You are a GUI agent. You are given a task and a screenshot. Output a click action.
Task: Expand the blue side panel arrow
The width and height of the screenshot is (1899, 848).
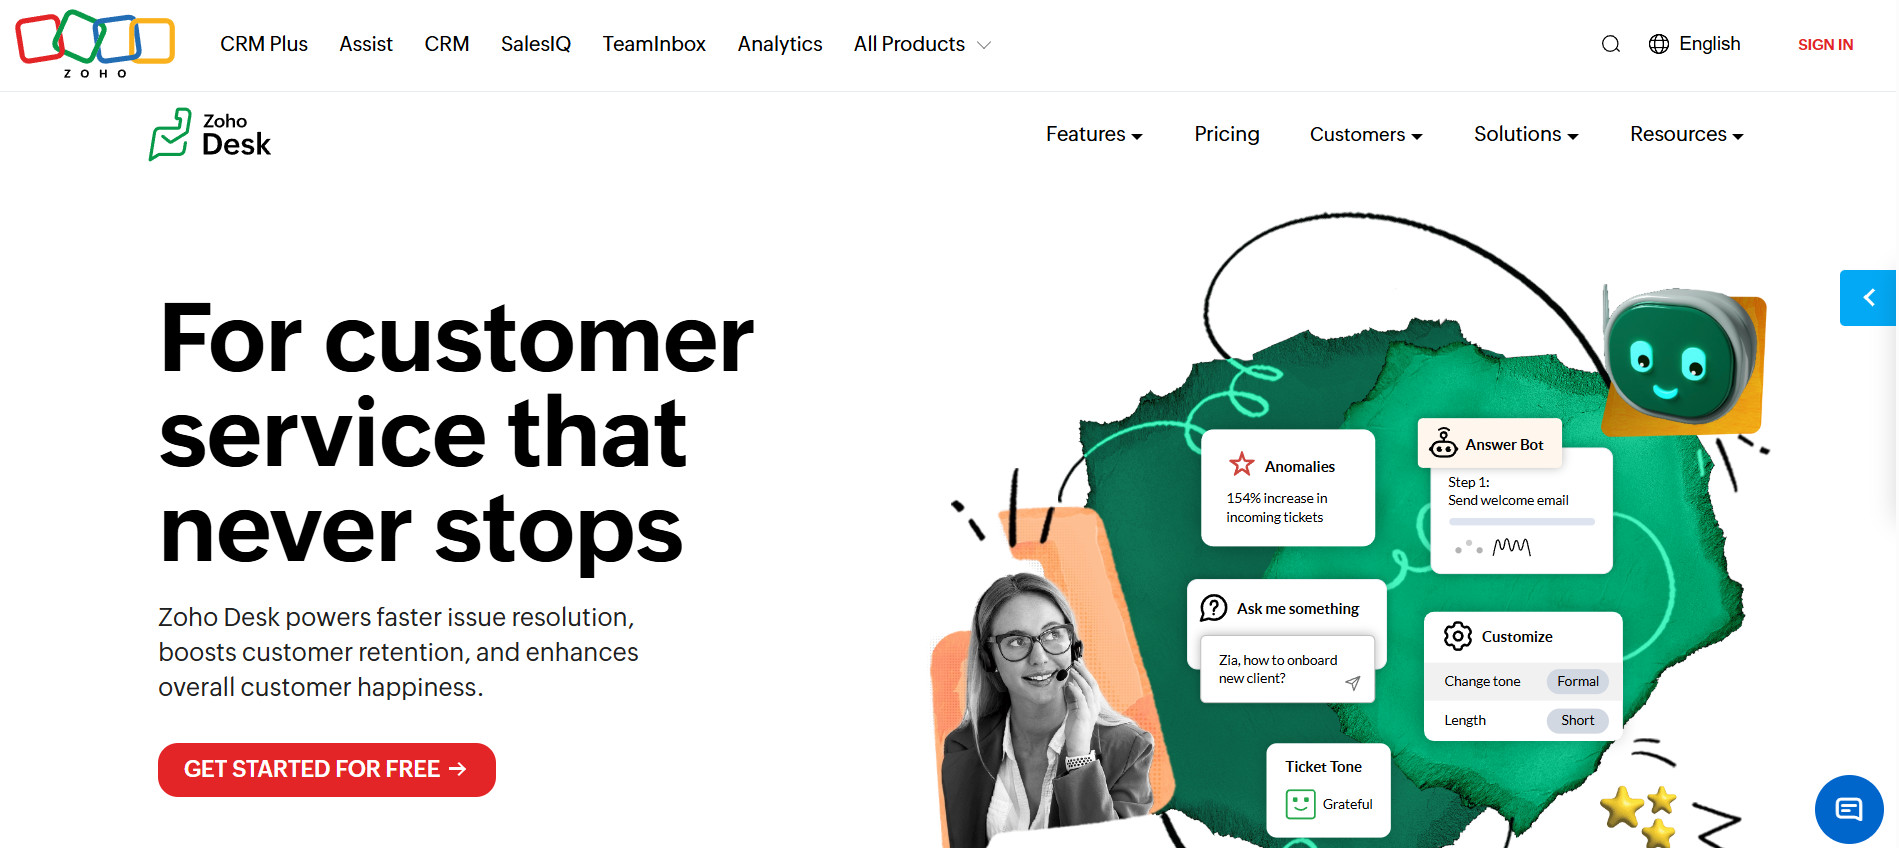[1867, 298]
